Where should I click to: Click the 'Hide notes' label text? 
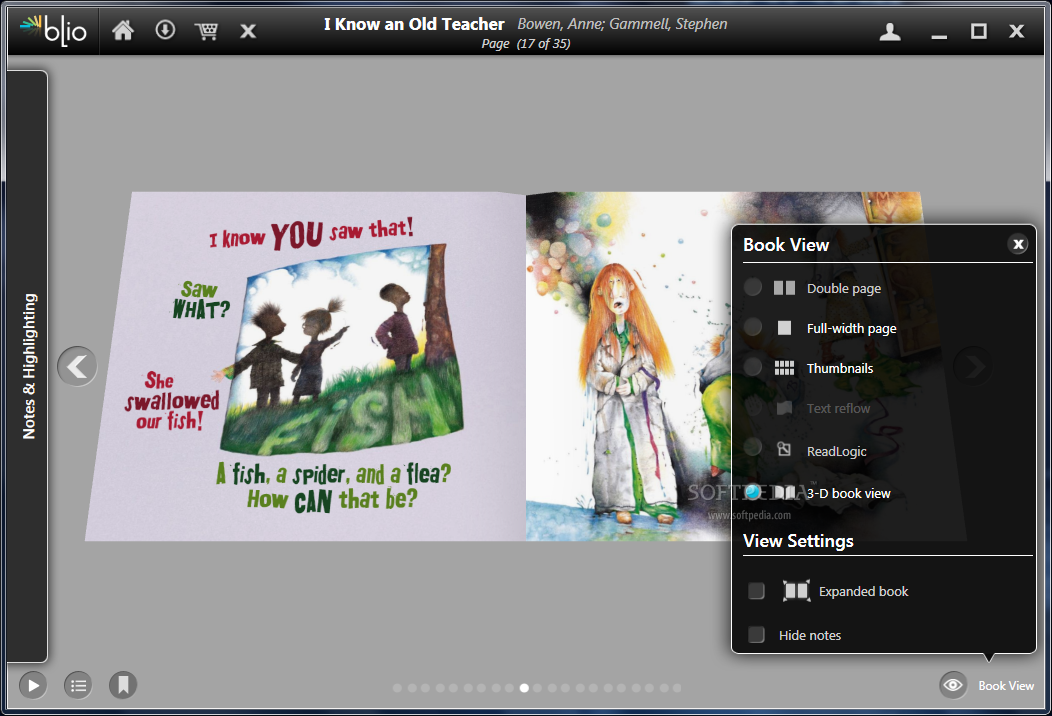click(810, 635)
